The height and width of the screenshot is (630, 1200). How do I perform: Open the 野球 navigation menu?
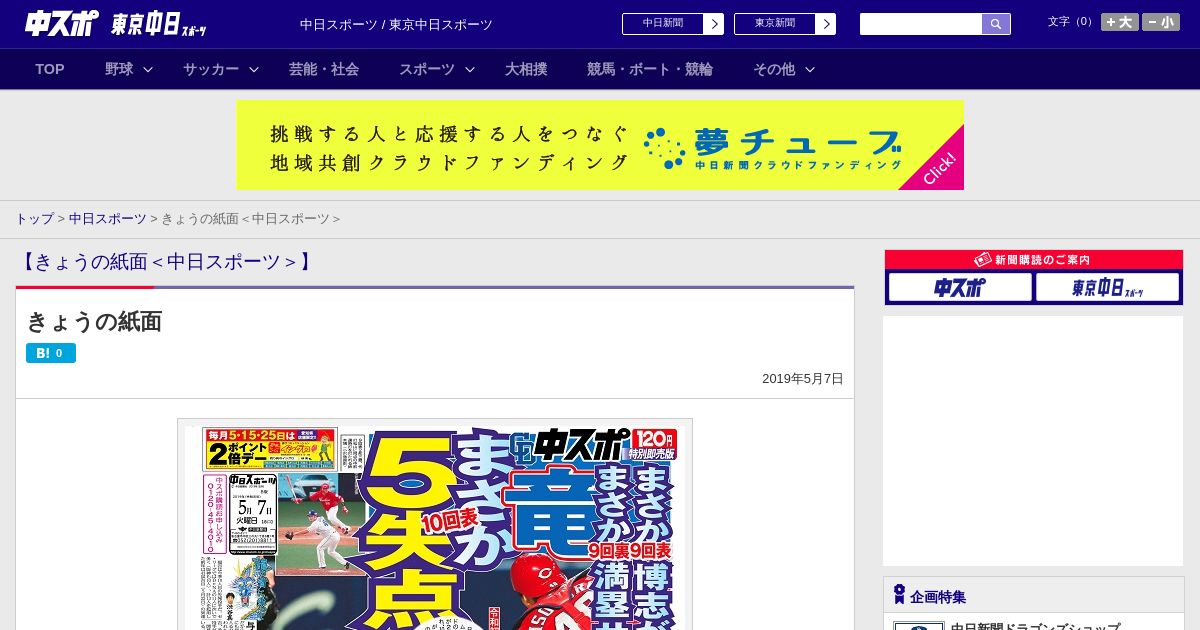[119, 69]
